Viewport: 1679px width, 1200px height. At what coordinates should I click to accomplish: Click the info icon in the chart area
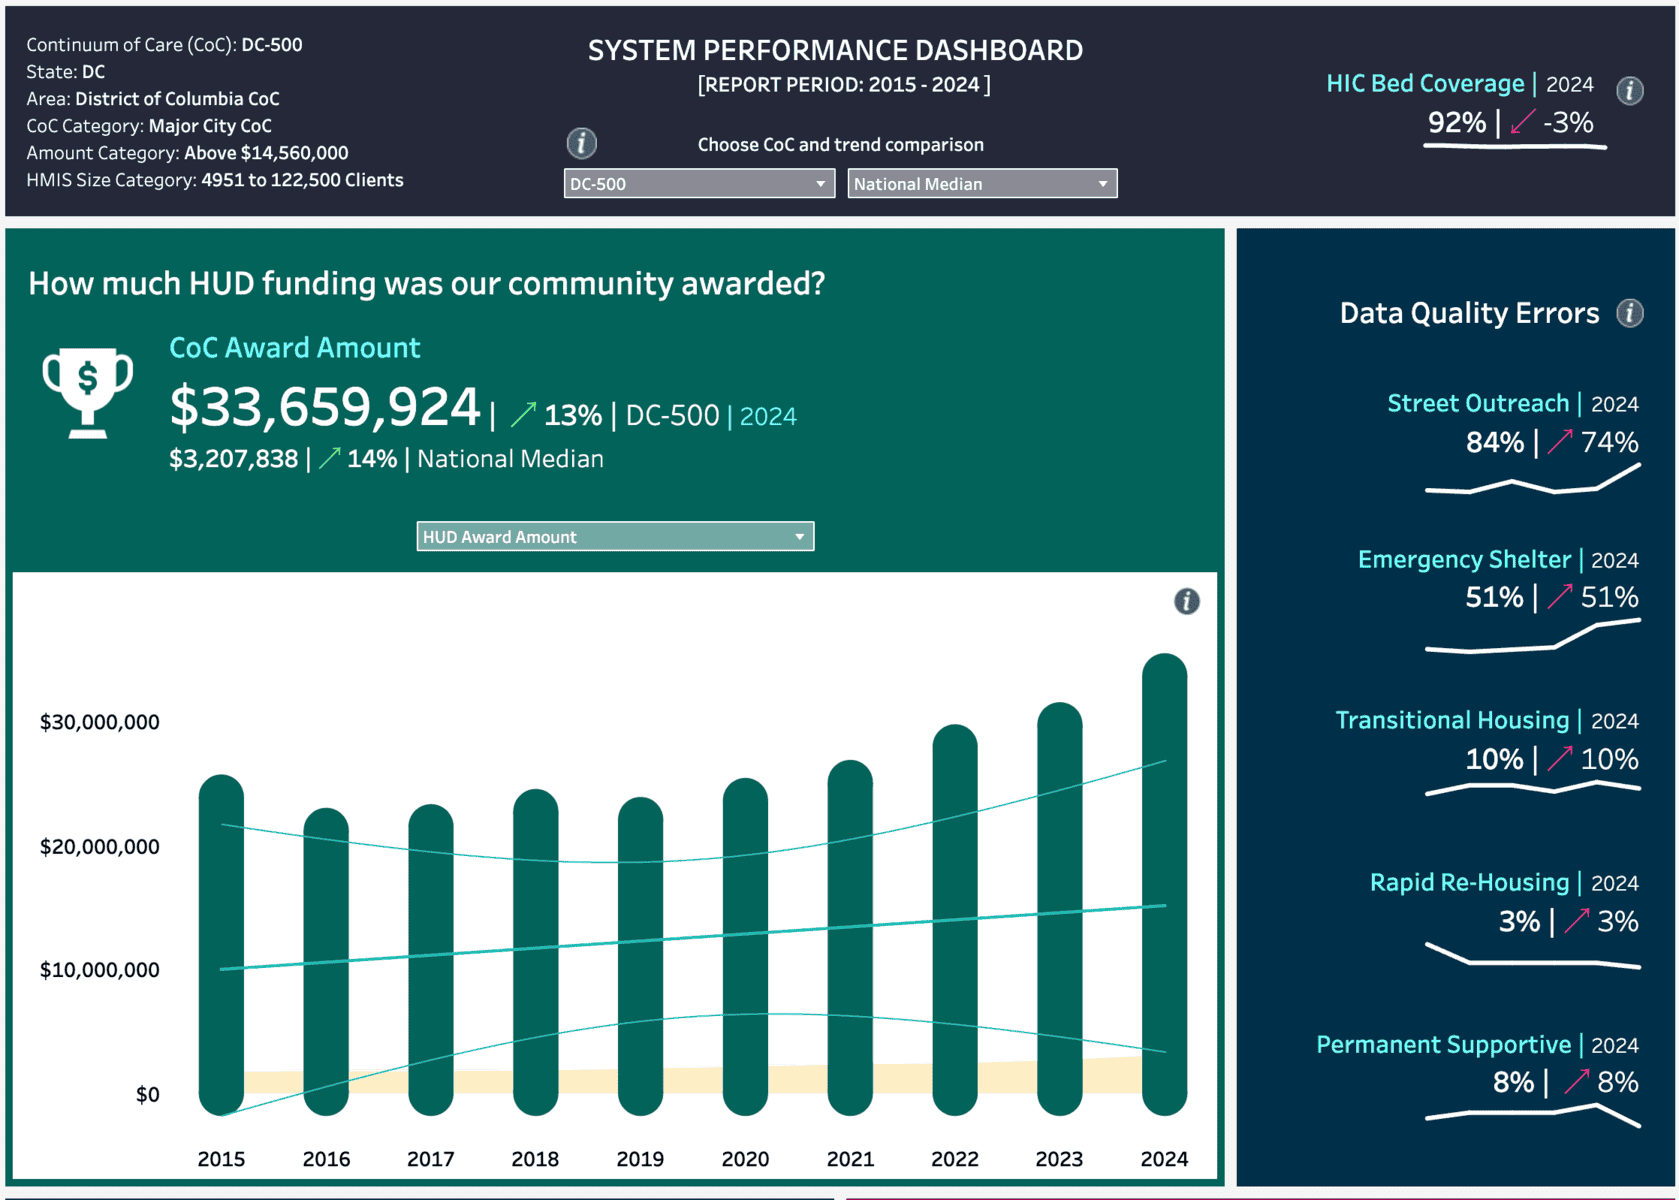pyautogui.click(x=1186, y=601)
